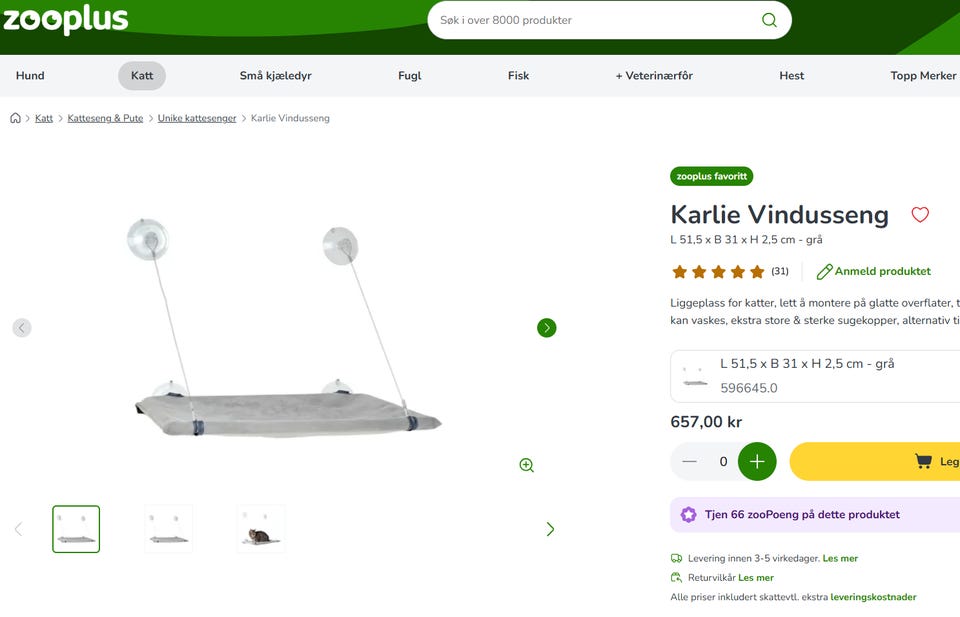Add product to wishlist with heart icon
This screenshot has height=617, width=960.
click(x=920, y=215)
